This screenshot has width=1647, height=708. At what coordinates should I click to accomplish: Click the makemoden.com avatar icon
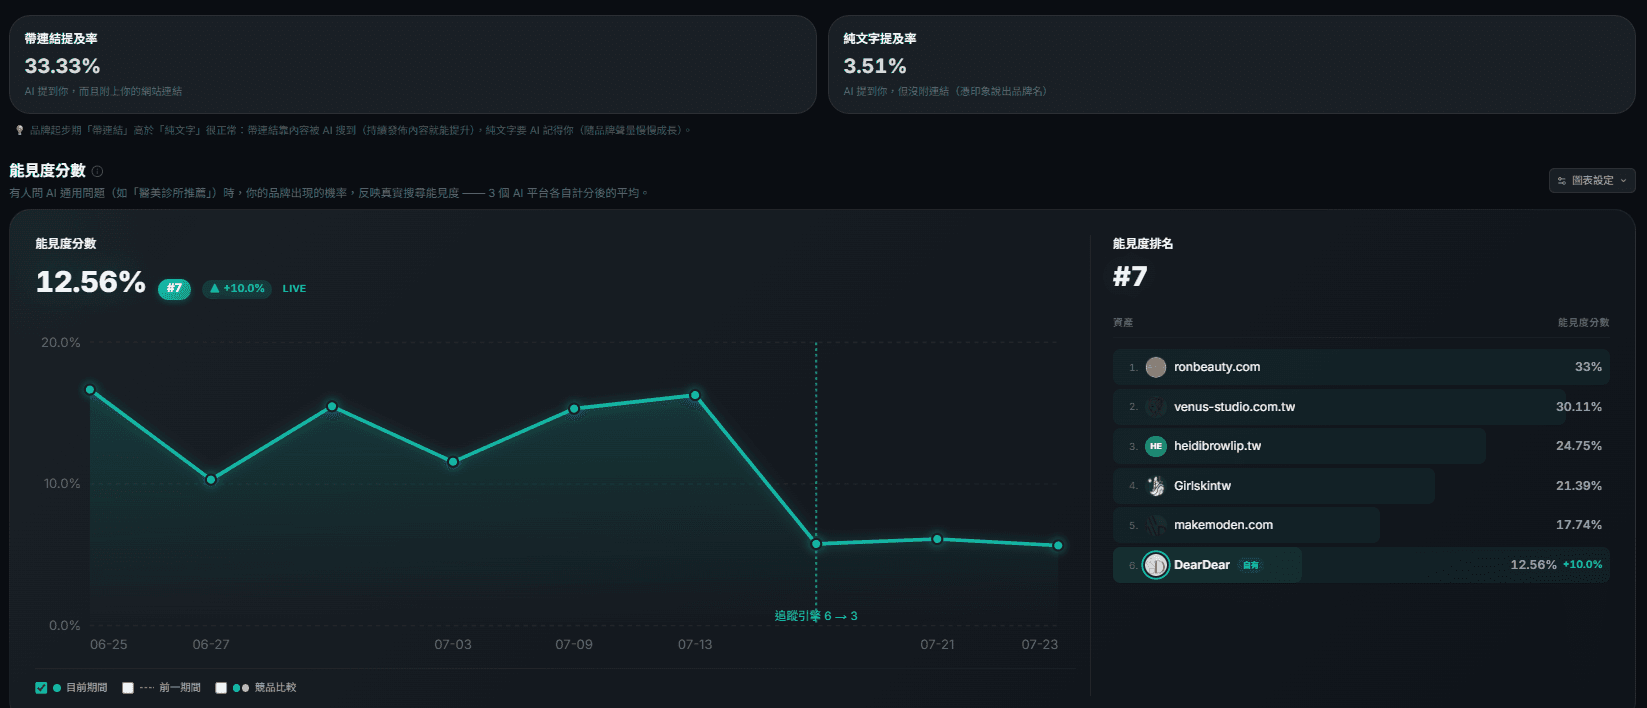[x=1156, y=525]
